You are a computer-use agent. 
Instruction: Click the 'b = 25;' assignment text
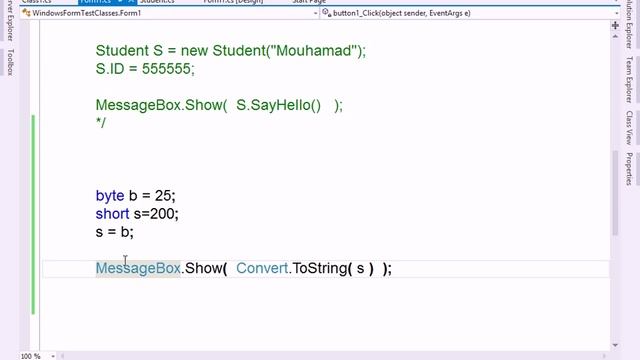(x=152, y=196)
